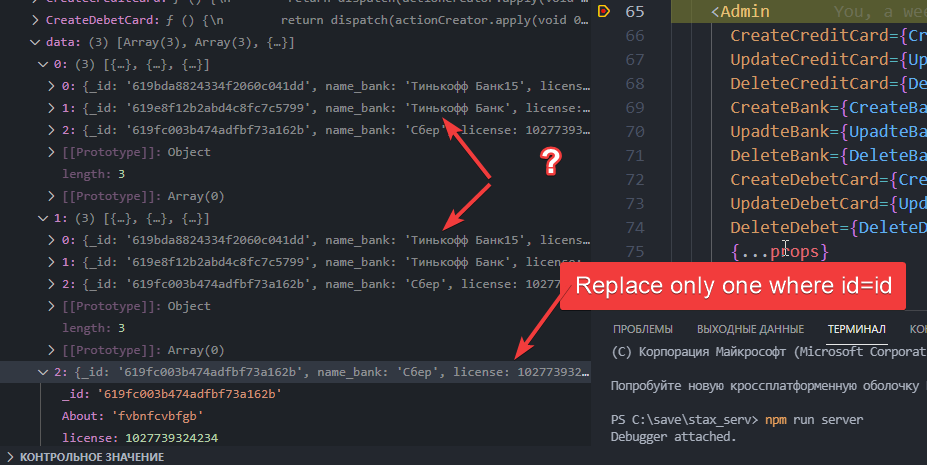
Task: Collapse the second nested array 1: (3)
Action: click(x=43, y=219)
